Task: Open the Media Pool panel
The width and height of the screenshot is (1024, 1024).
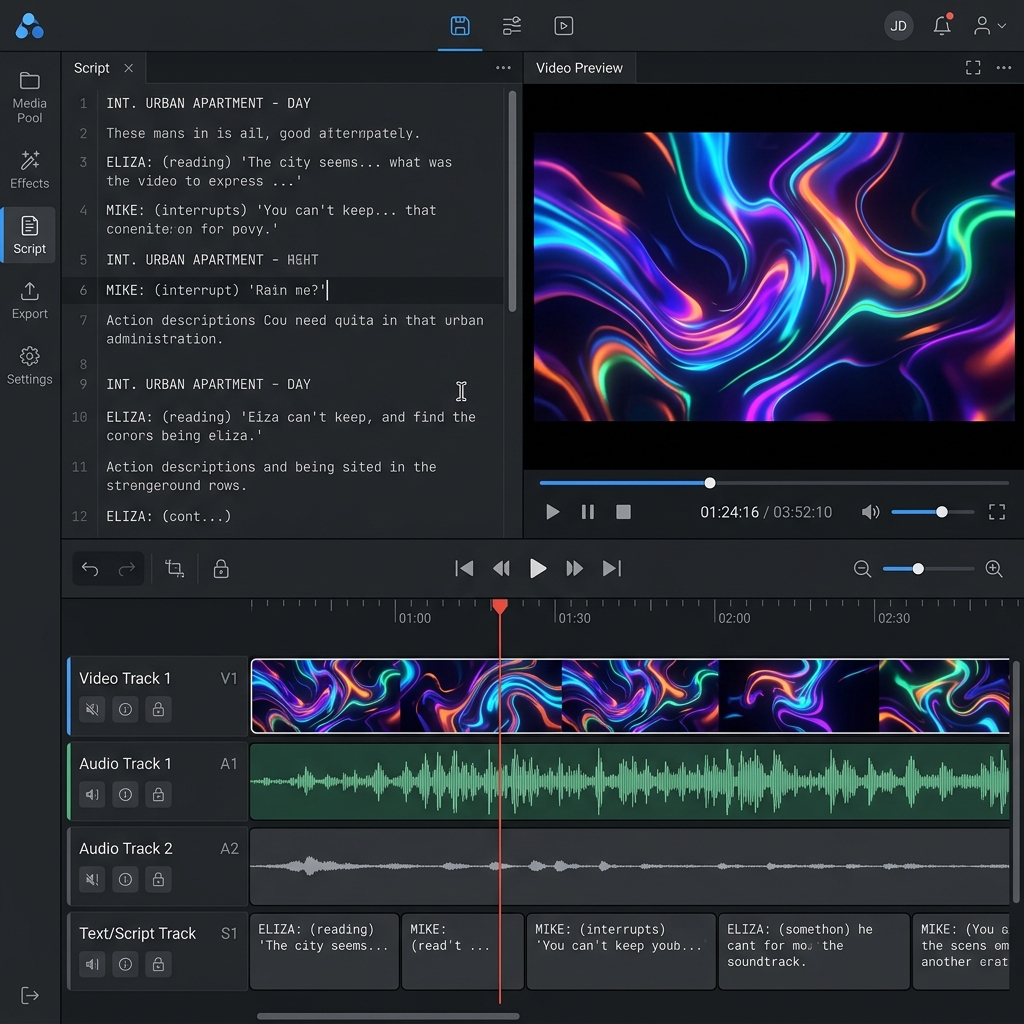Action: tap(29, 97)
